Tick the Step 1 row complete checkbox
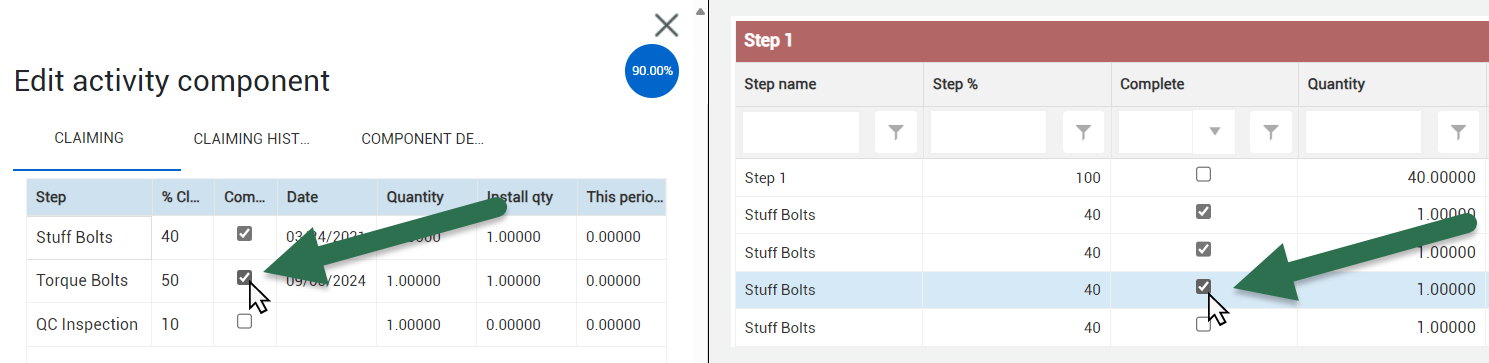The height and width of the screenshot is (363, 1489). point(1204,174)
